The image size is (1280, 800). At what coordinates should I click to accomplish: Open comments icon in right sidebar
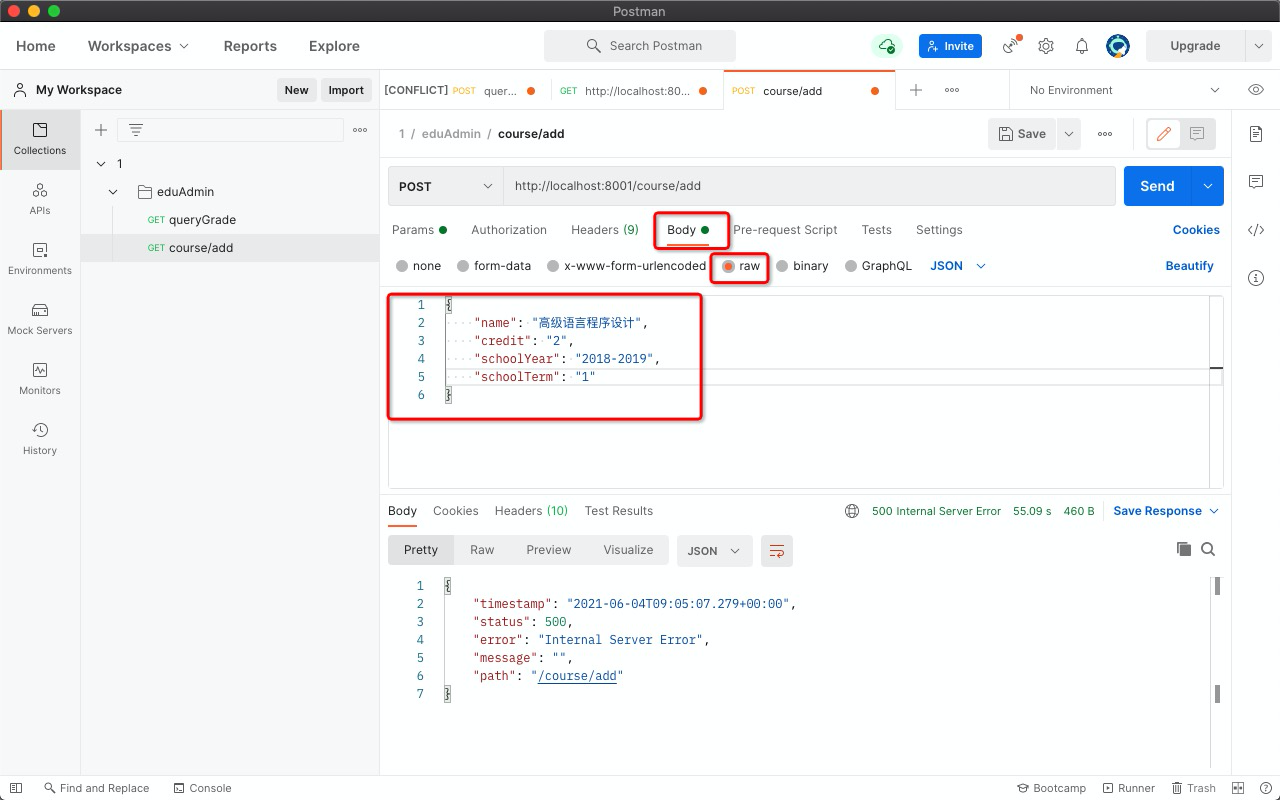(1256, 182)
